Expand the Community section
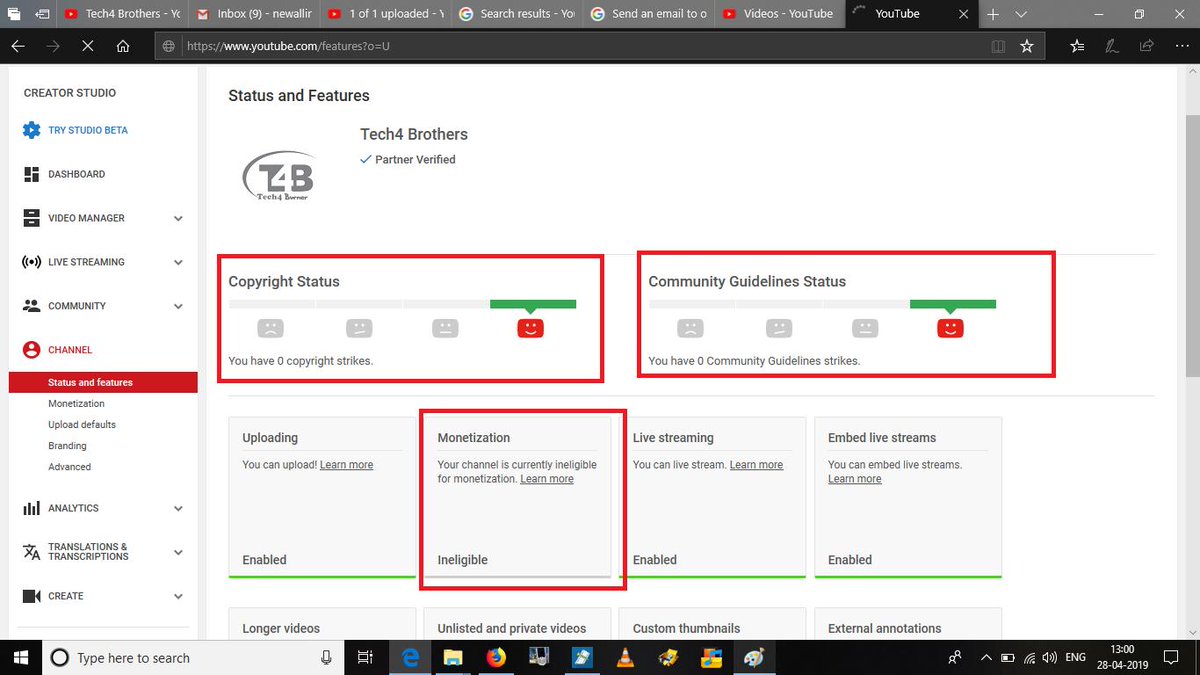The height and width of the screenshot is (675, 1200). (x=178, y=306)
